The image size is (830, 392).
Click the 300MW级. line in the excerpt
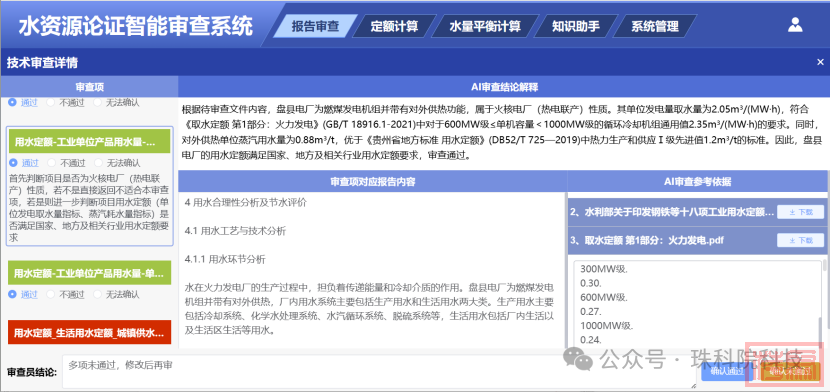(x=603, y=268)
